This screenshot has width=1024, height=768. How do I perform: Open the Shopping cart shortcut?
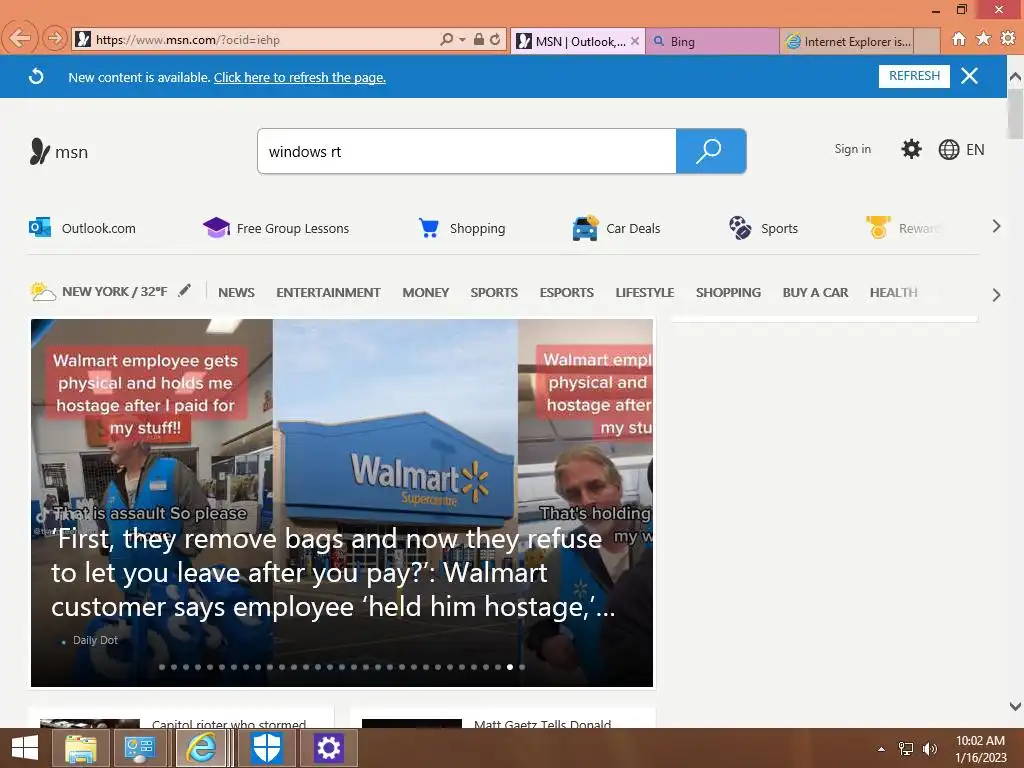pos(462,228)
